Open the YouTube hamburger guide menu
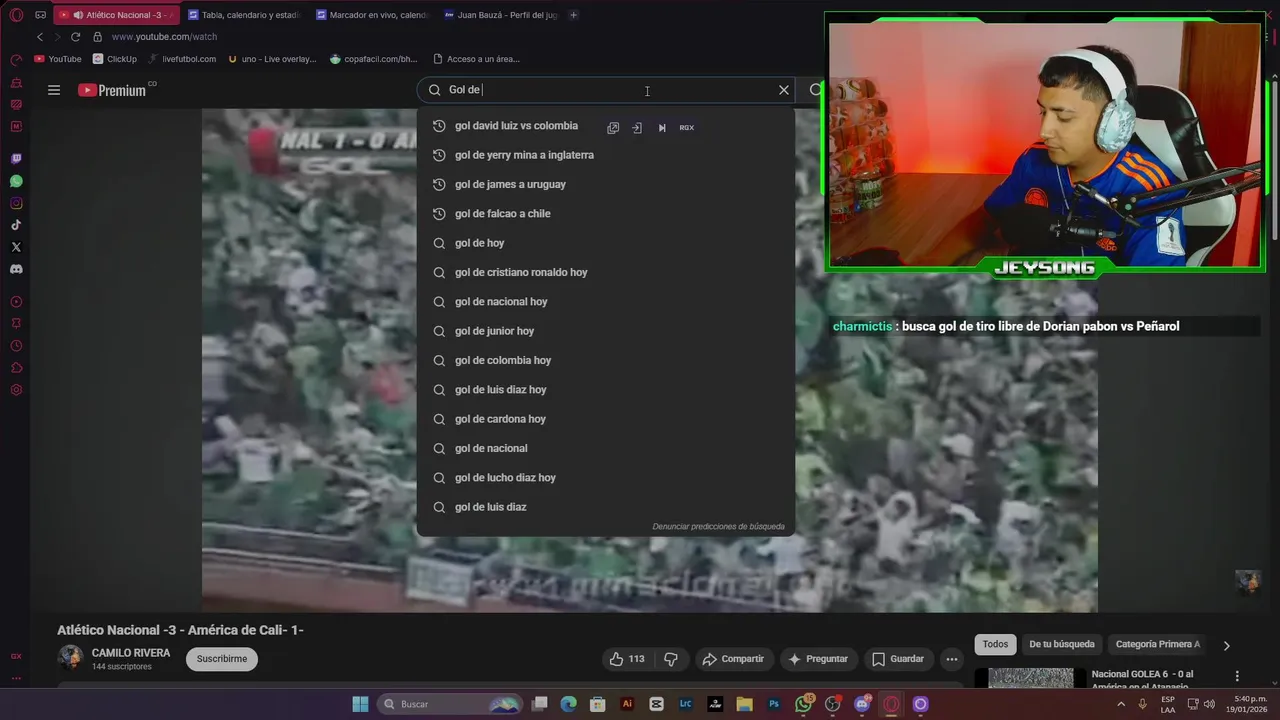Viewport: 1280px width, 720px height. (54, 90)
